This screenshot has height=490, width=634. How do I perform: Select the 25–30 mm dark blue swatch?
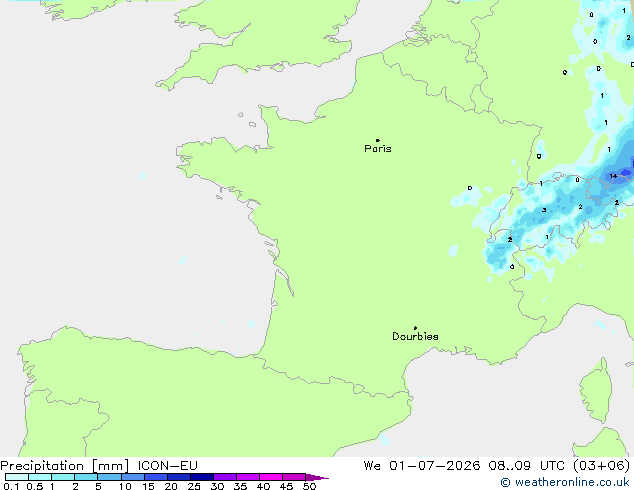(x=202, y=477)
